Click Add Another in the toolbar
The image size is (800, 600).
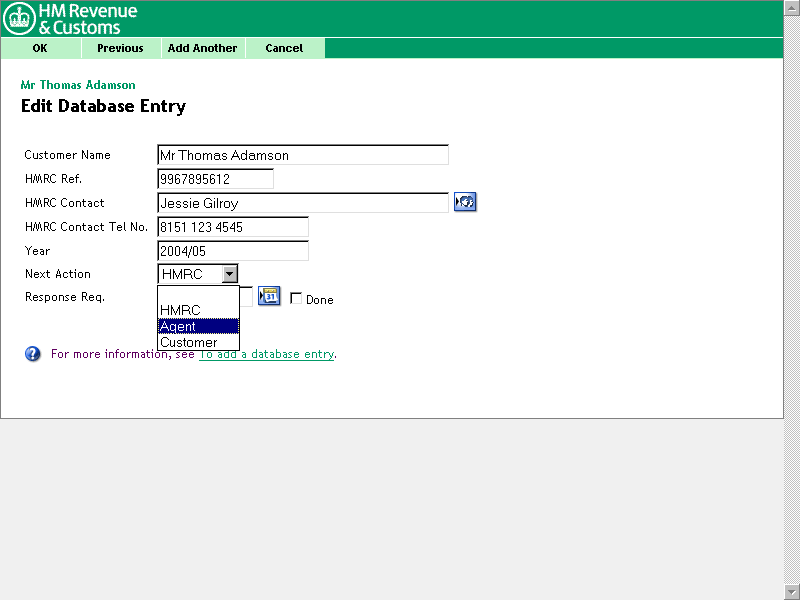point(202,48)
